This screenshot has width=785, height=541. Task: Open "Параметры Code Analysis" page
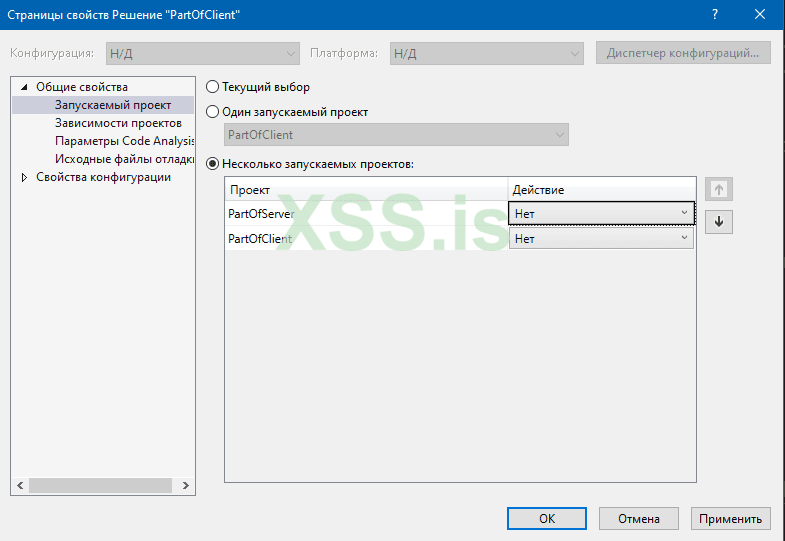click(124, 141)
